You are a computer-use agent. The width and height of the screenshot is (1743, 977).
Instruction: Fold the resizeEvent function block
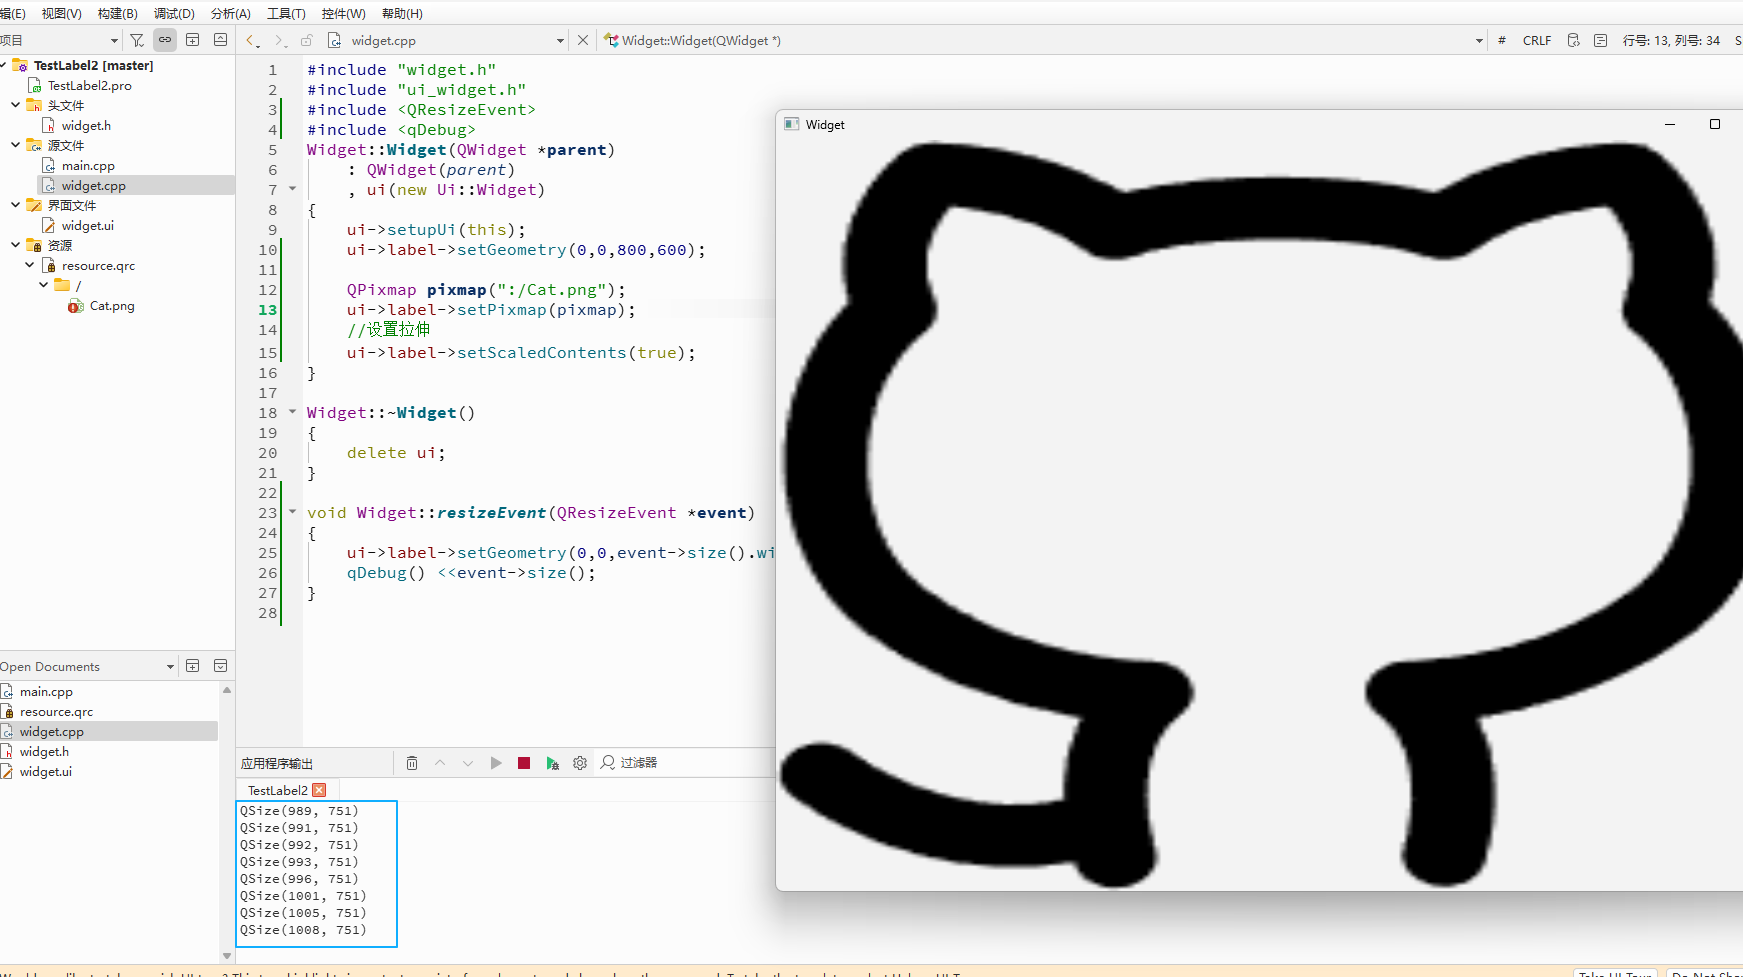(293, 511)
